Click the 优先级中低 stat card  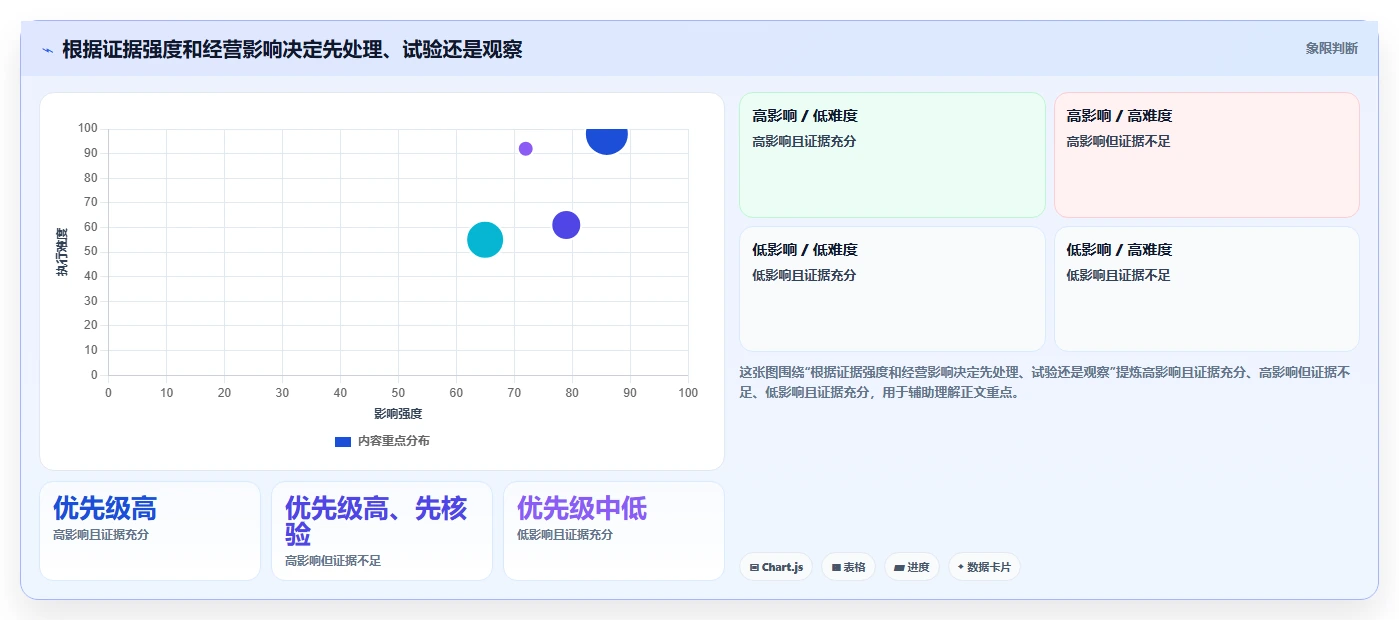pos(614,531)
